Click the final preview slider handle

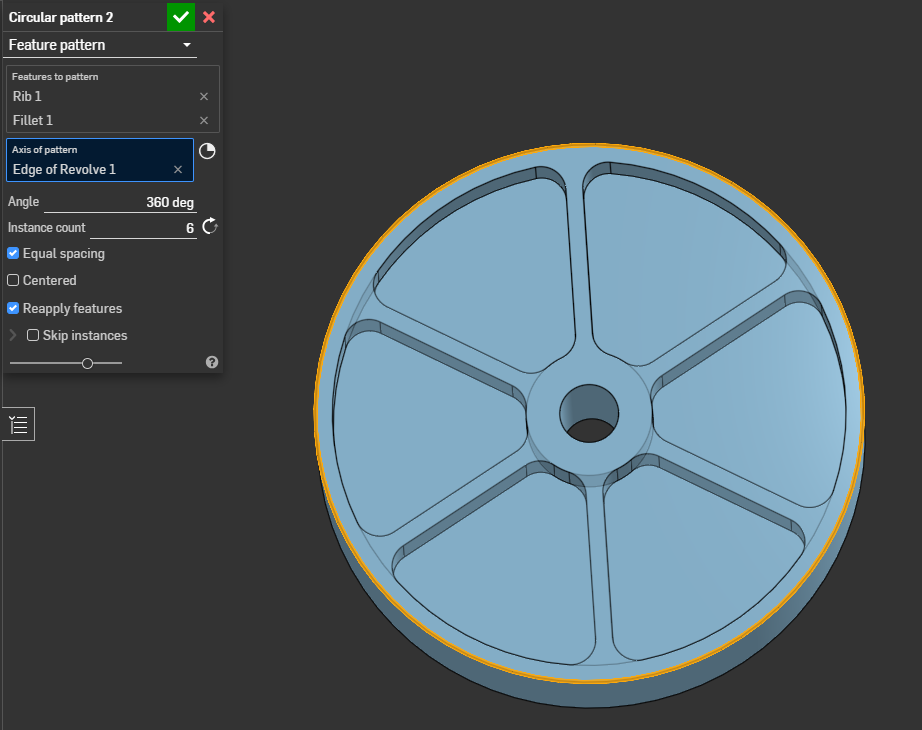pyautogui.click(x=88, y=364)
